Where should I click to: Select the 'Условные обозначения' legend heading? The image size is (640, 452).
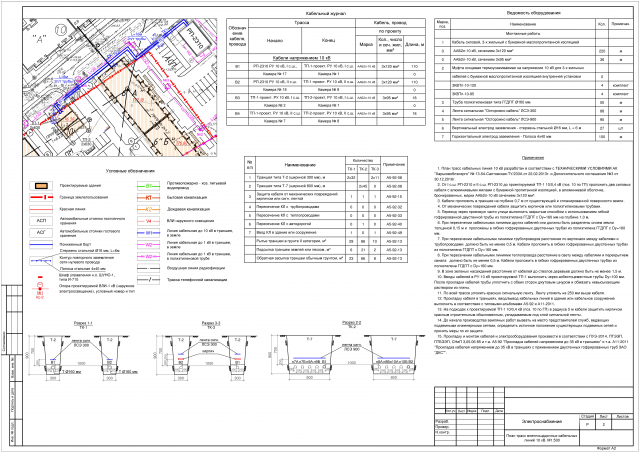tap(130, 171)
